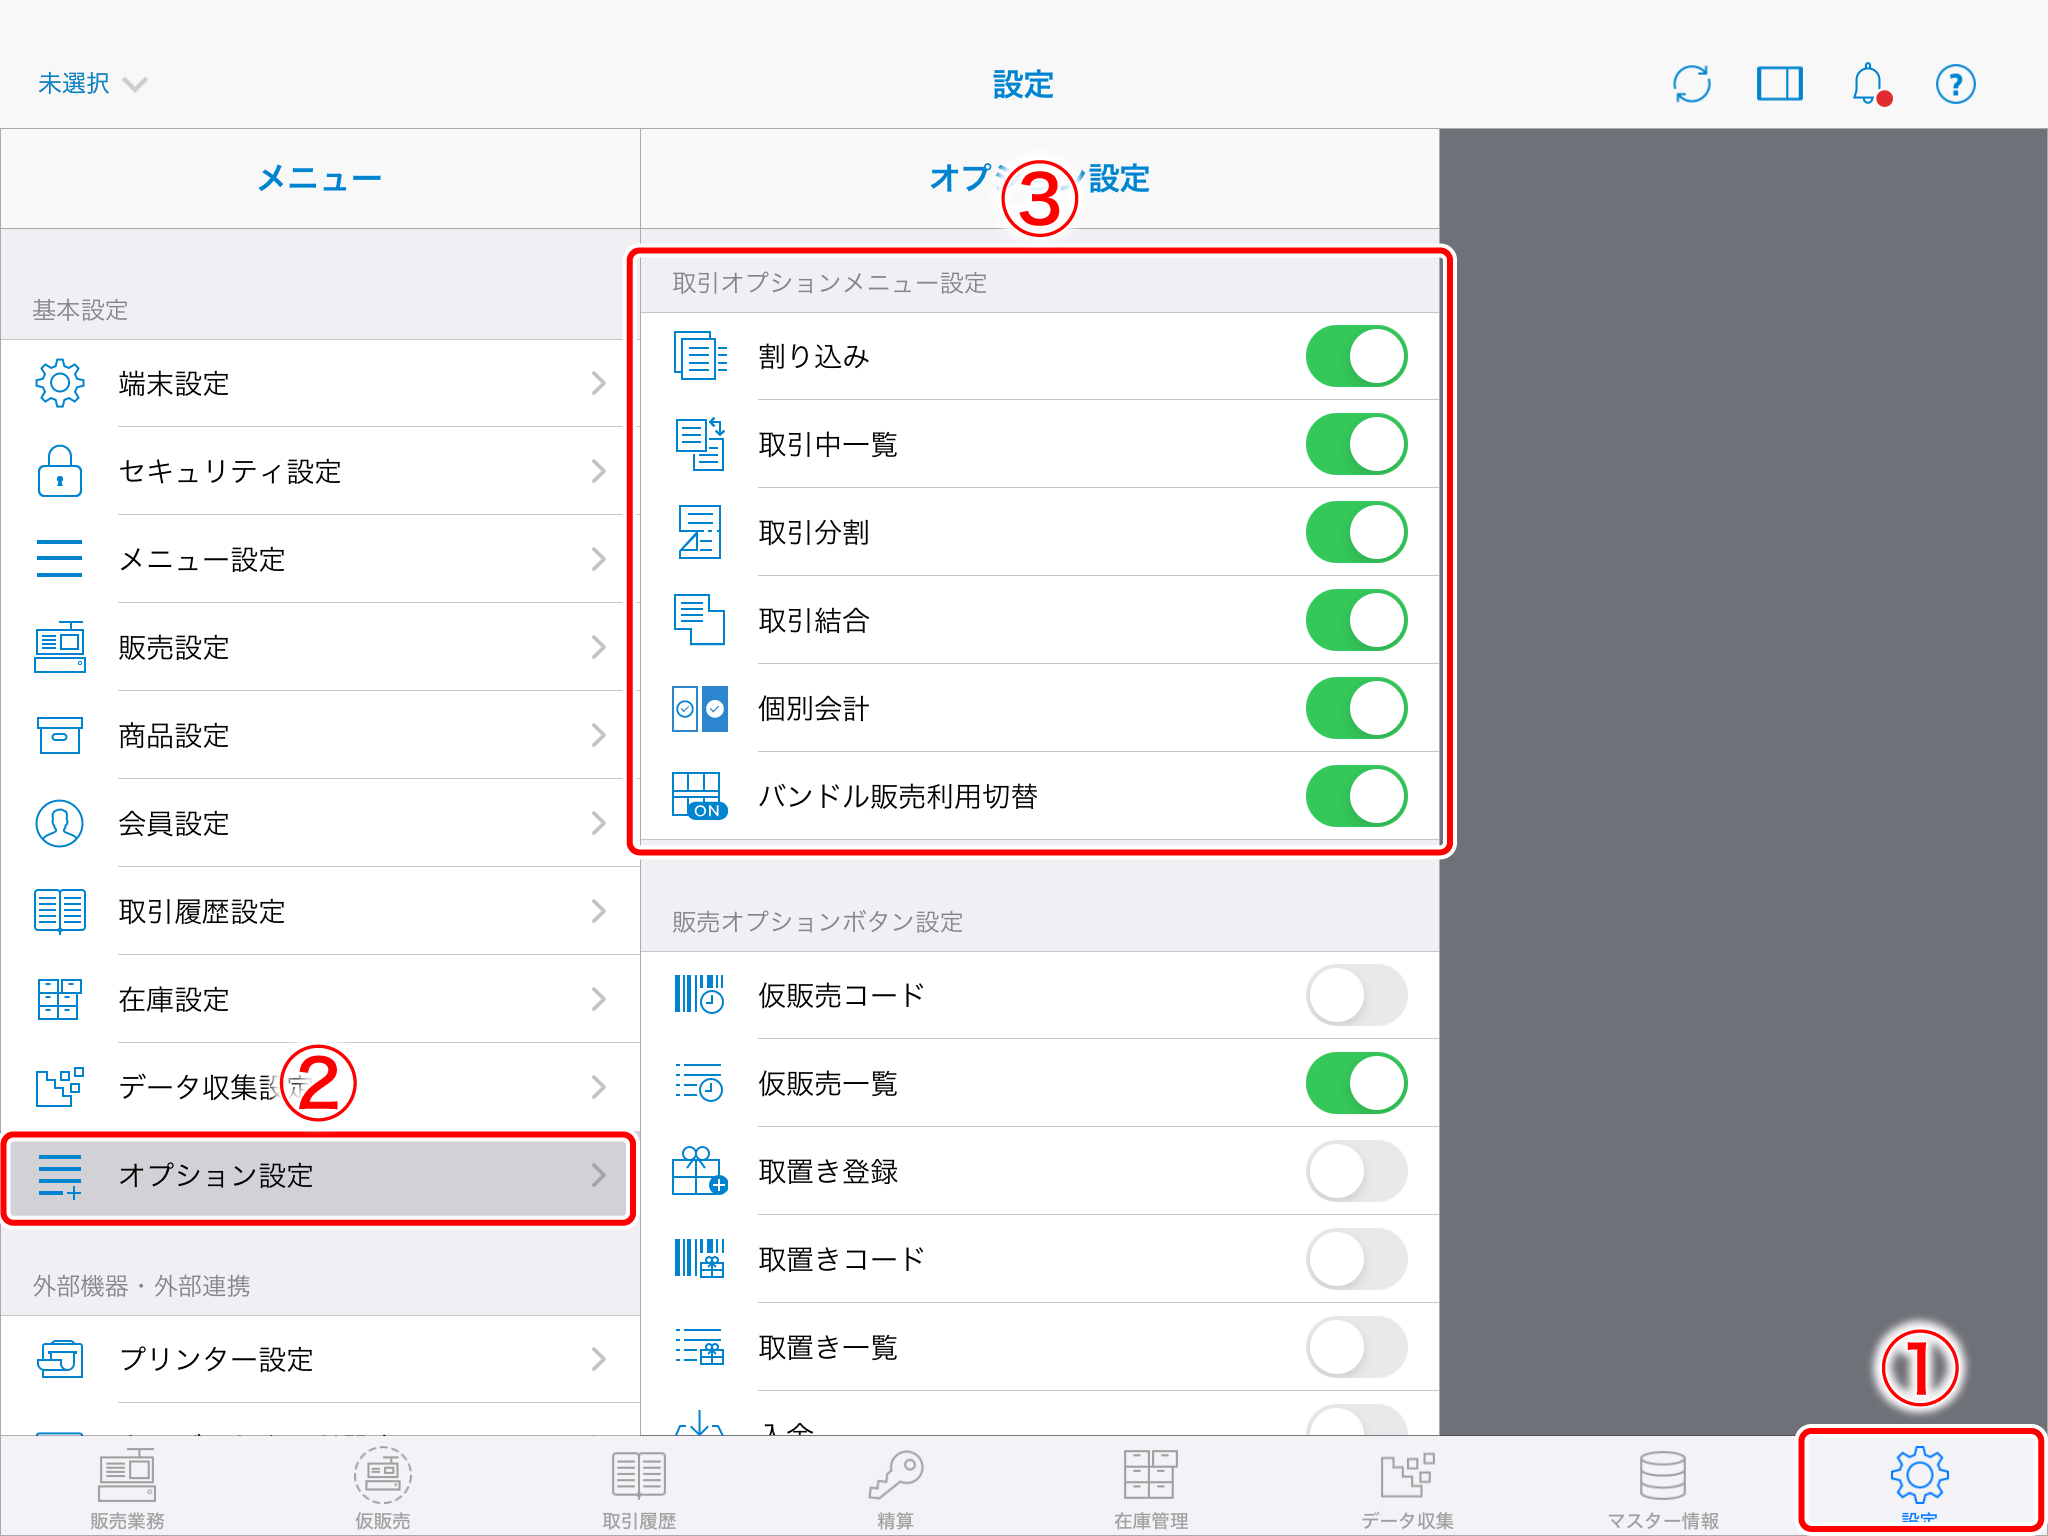Image resolution: width=2048 pixels, height=1536 pixels.
Task: Select オプション設定 menu item
Action: [x=318, y=1176]
